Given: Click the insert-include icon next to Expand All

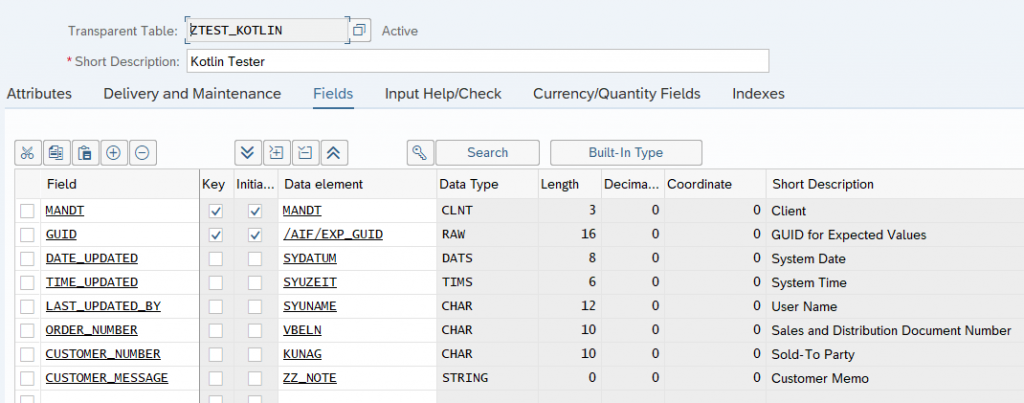Looking at the screenshot, I should [276, 153].
